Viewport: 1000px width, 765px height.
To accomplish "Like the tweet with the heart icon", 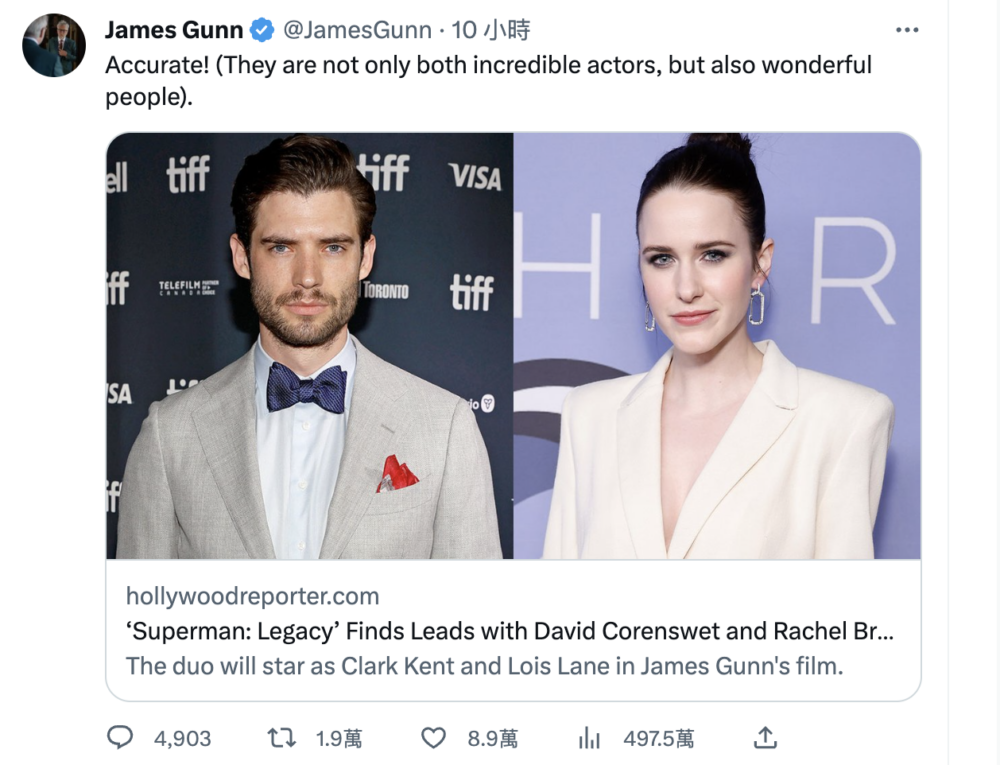I will click(433, 738).
